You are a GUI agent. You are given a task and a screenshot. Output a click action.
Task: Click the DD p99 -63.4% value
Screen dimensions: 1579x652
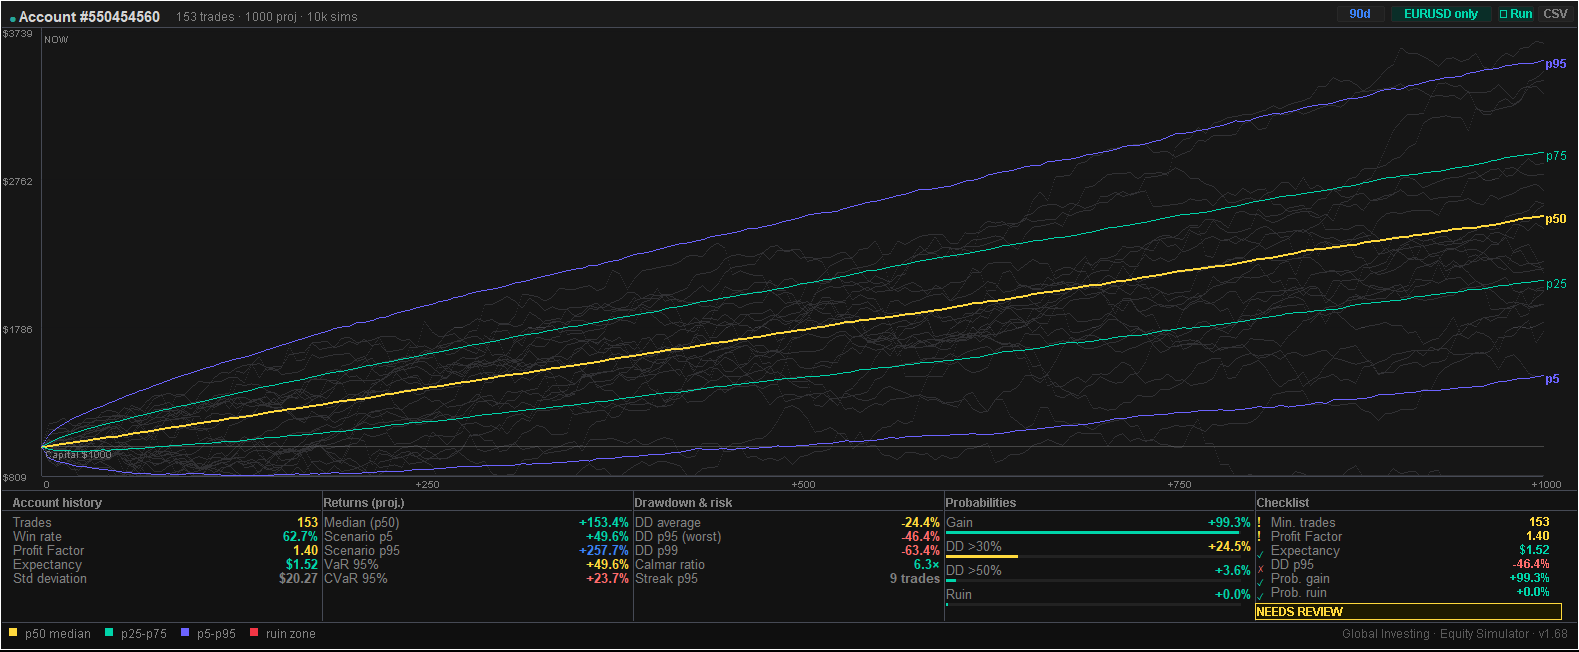[920, 551]
